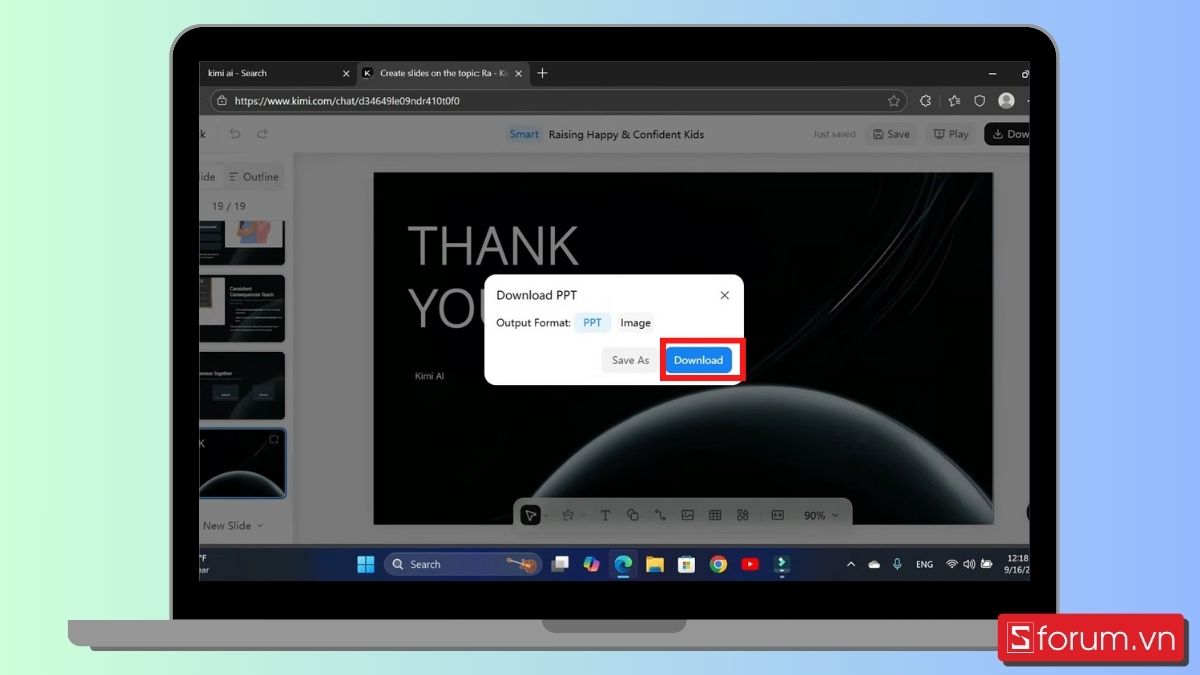Screen dimensions: 1200x675
Task: Close the Create slides browser tab
Action: 518,73
